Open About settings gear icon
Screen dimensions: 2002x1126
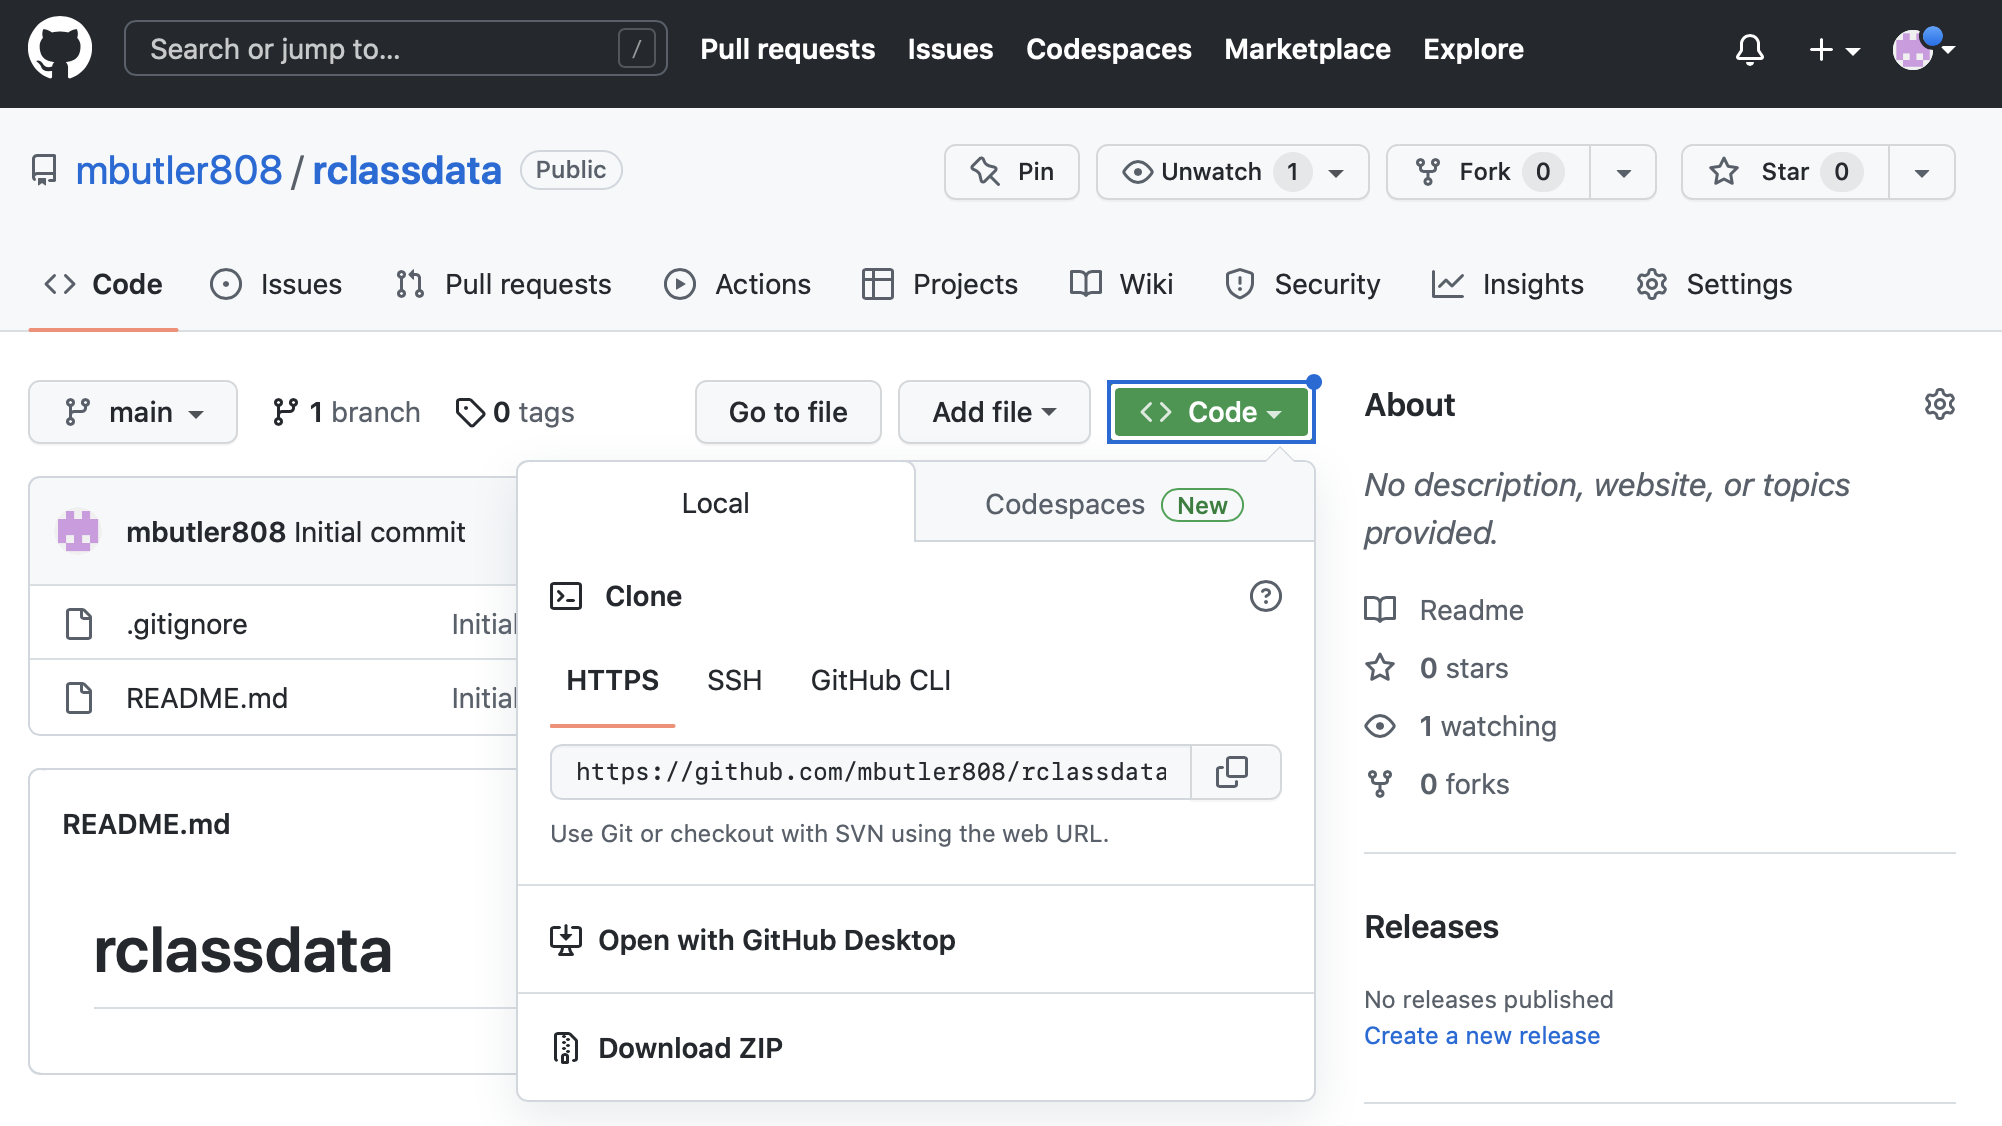[1939, 405]
